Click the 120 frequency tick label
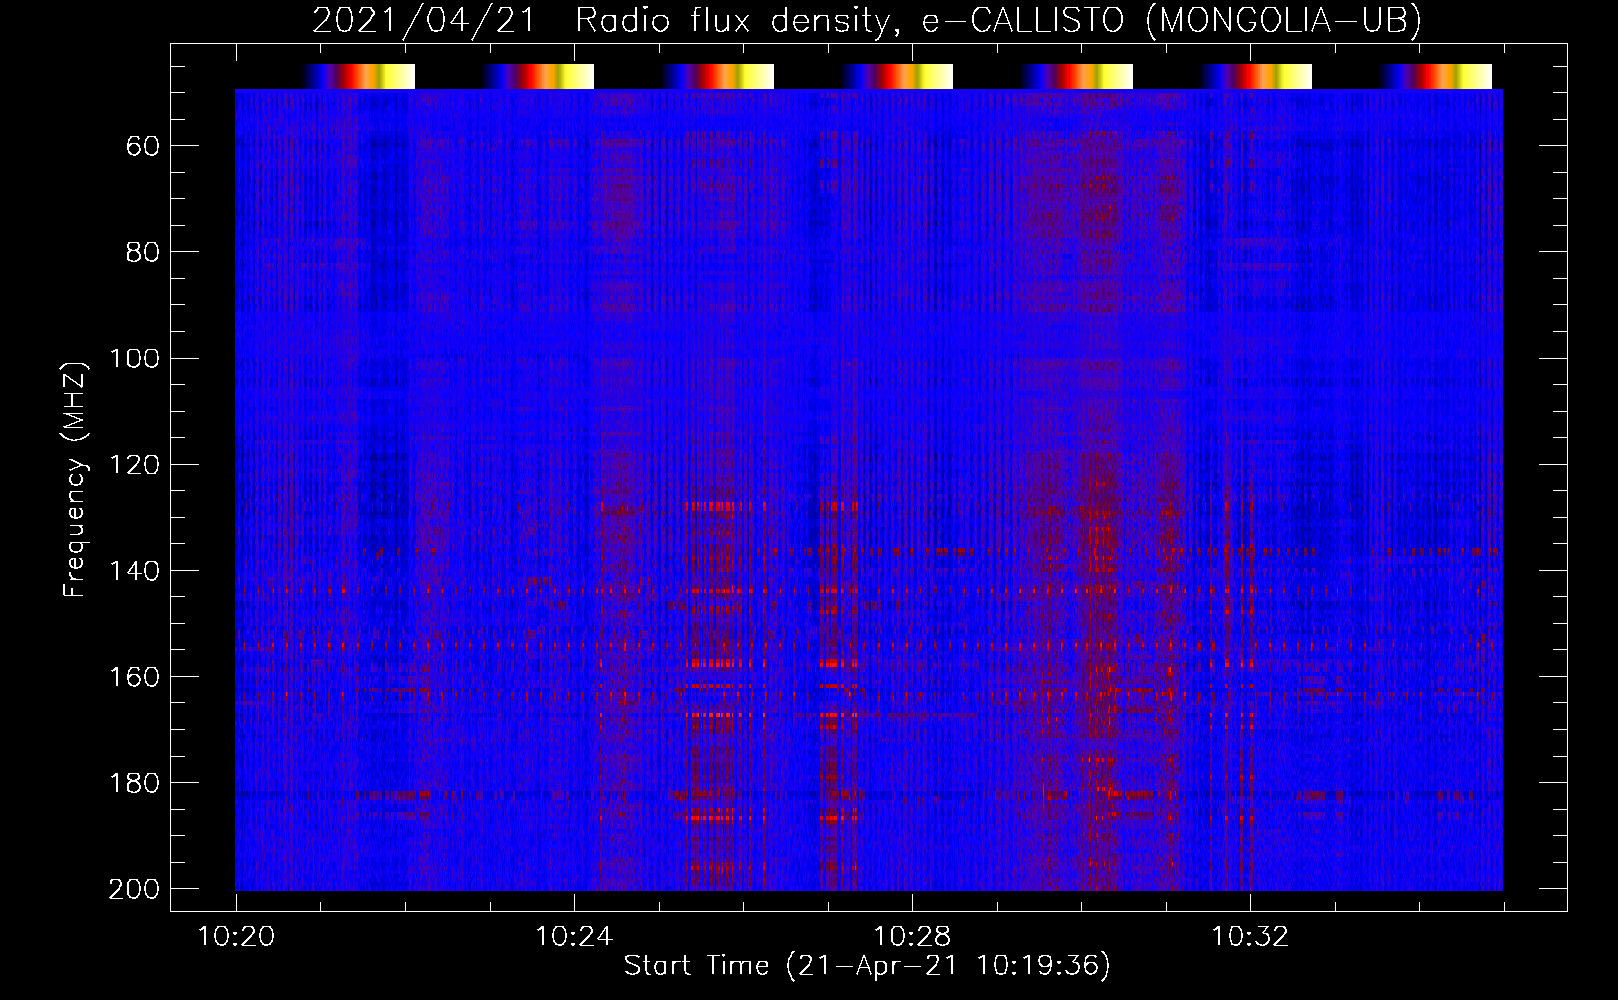 134,464
